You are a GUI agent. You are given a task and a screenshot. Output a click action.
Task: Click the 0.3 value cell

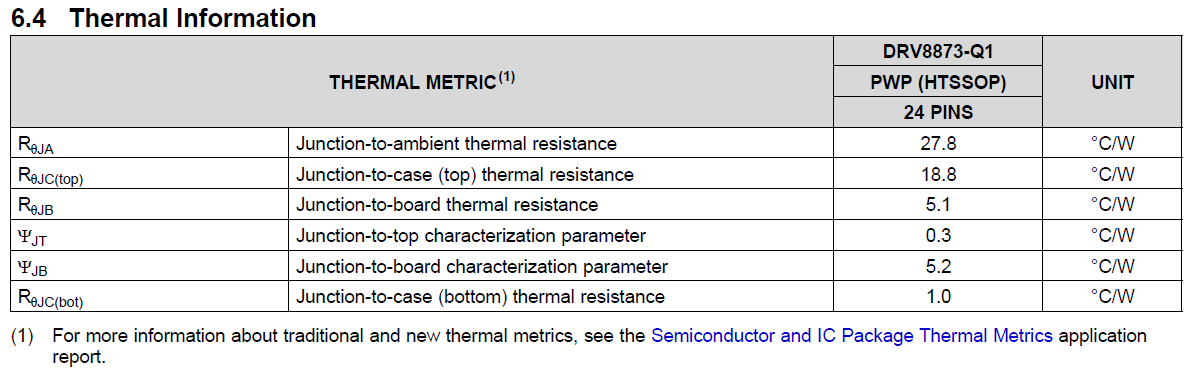pos(938,235)
